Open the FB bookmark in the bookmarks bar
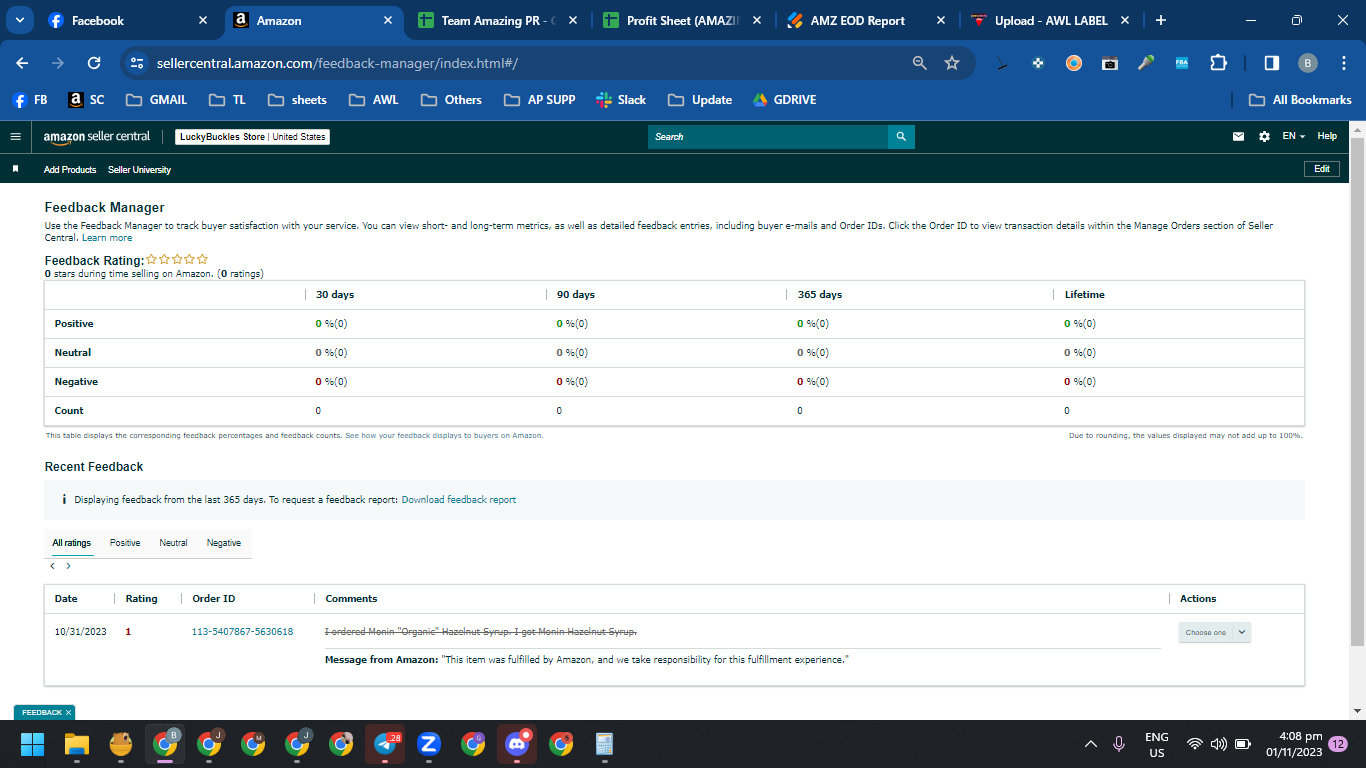The height and width of the screenshot is (768, 1366). point(29,100)
